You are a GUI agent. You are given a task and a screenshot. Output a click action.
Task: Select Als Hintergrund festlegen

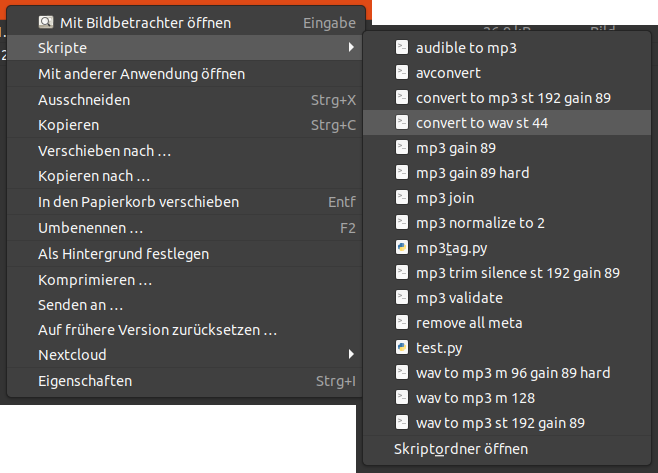click(x=185, y=254)
